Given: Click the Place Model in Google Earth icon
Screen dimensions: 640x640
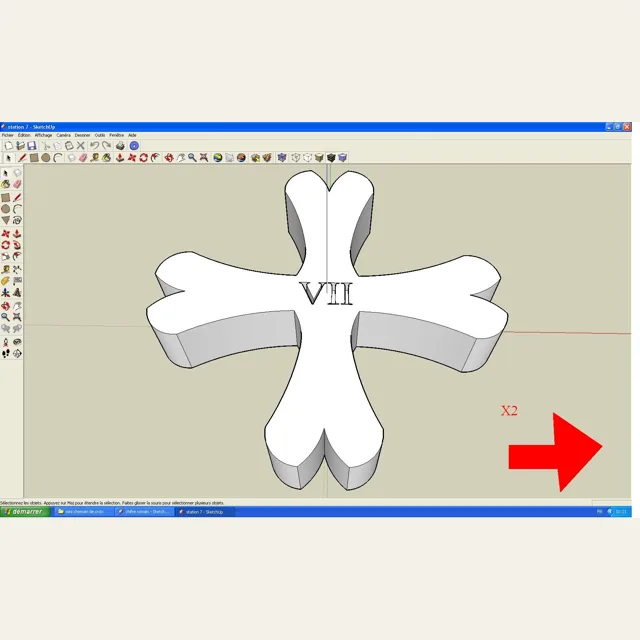Looking at the screenshot, I should 241,158.
